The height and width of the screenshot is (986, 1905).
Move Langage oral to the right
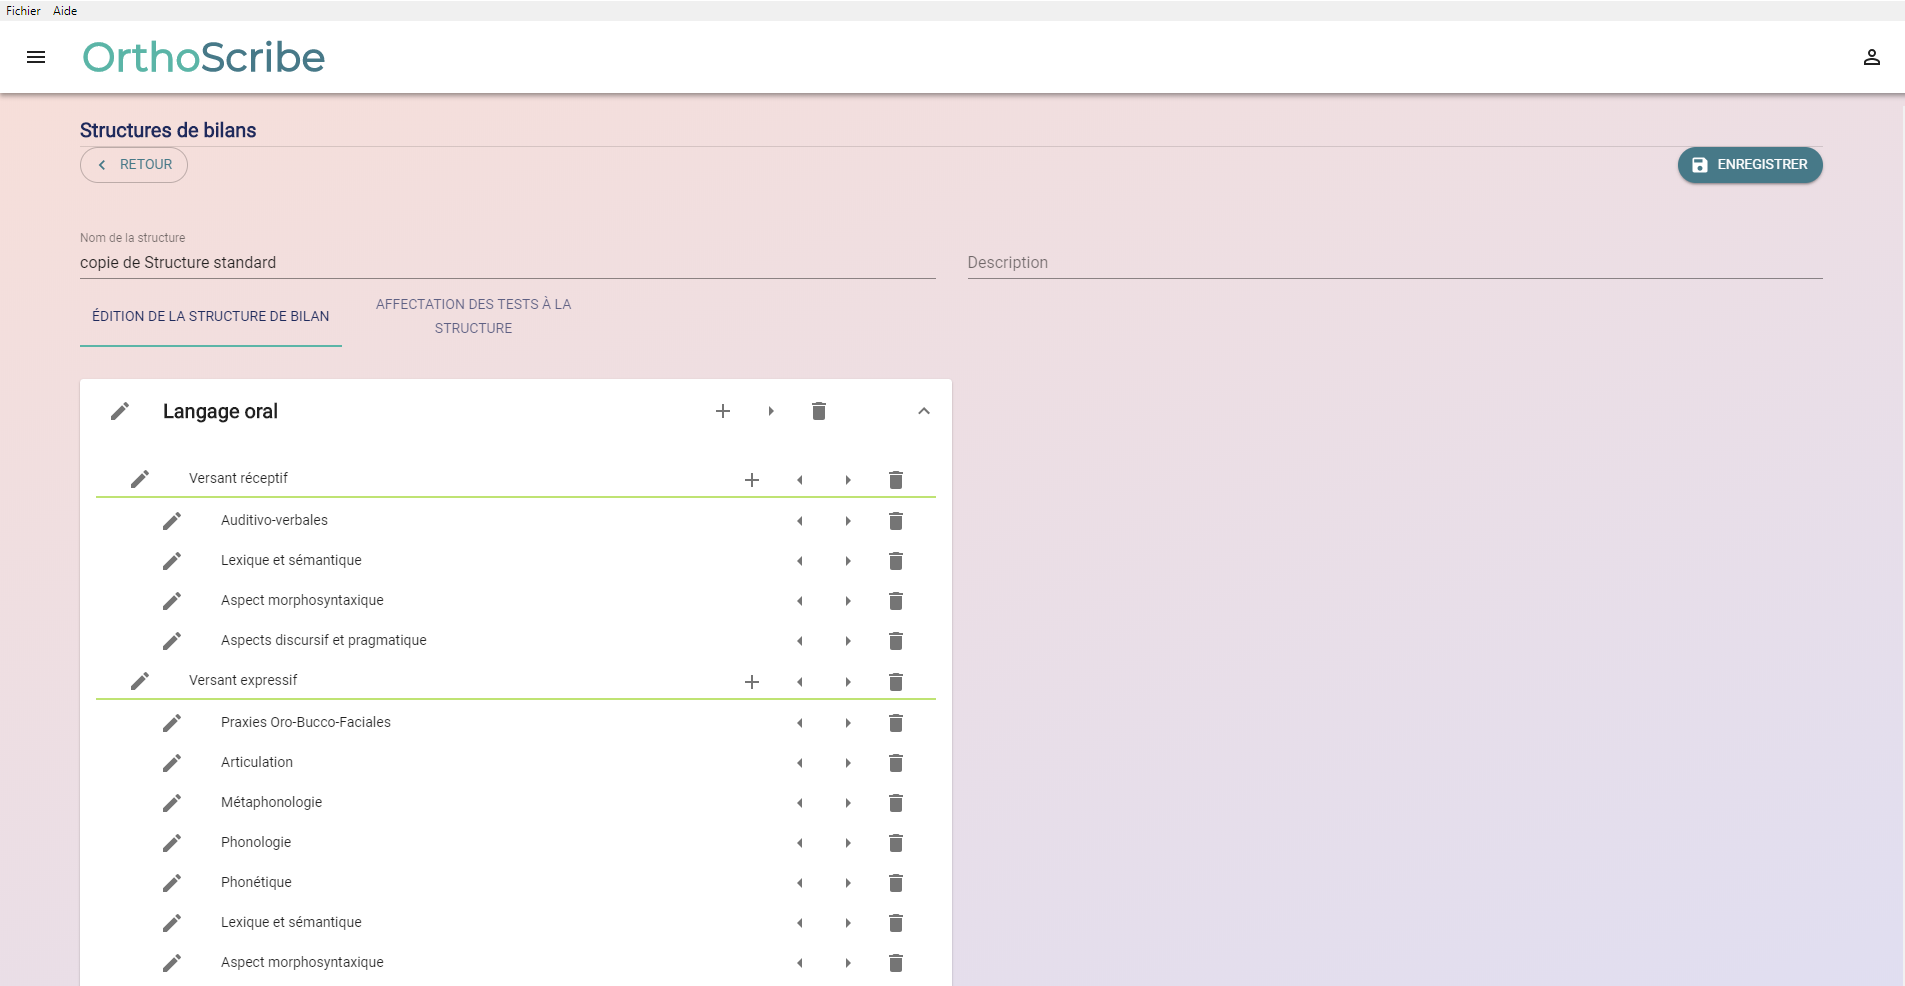click(771, 411)
